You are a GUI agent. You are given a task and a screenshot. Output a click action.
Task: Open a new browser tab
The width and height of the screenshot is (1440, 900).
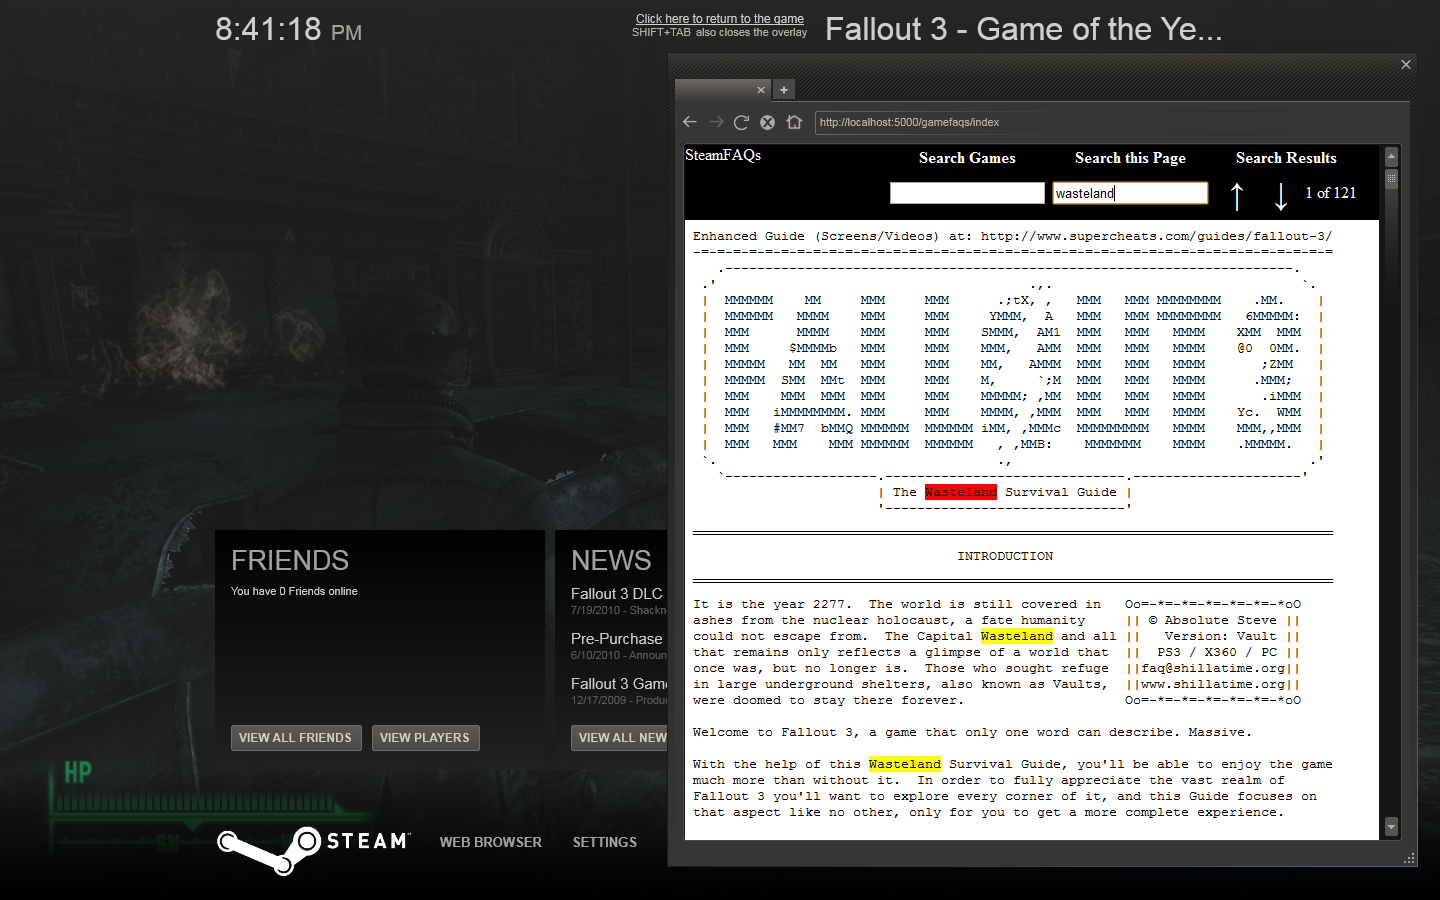[x=784, y=90]
